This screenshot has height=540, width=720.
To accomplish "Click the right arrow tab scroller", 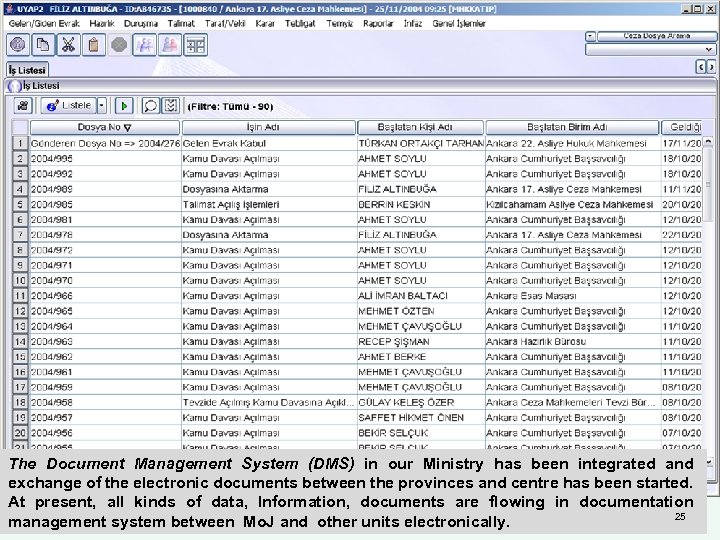I will 711,67.
